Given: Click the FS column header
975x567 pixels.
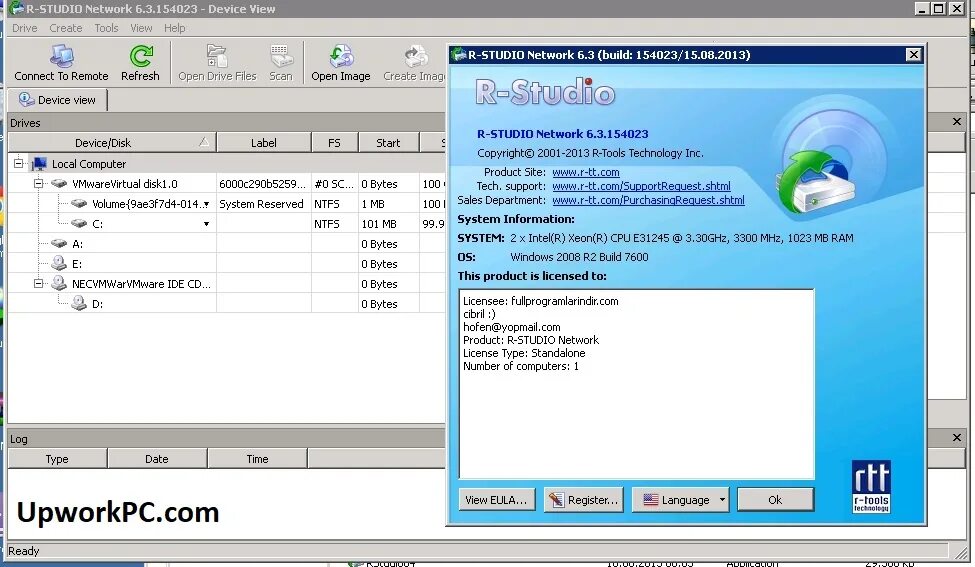Looking at the screenshot, I should (335, 142).
